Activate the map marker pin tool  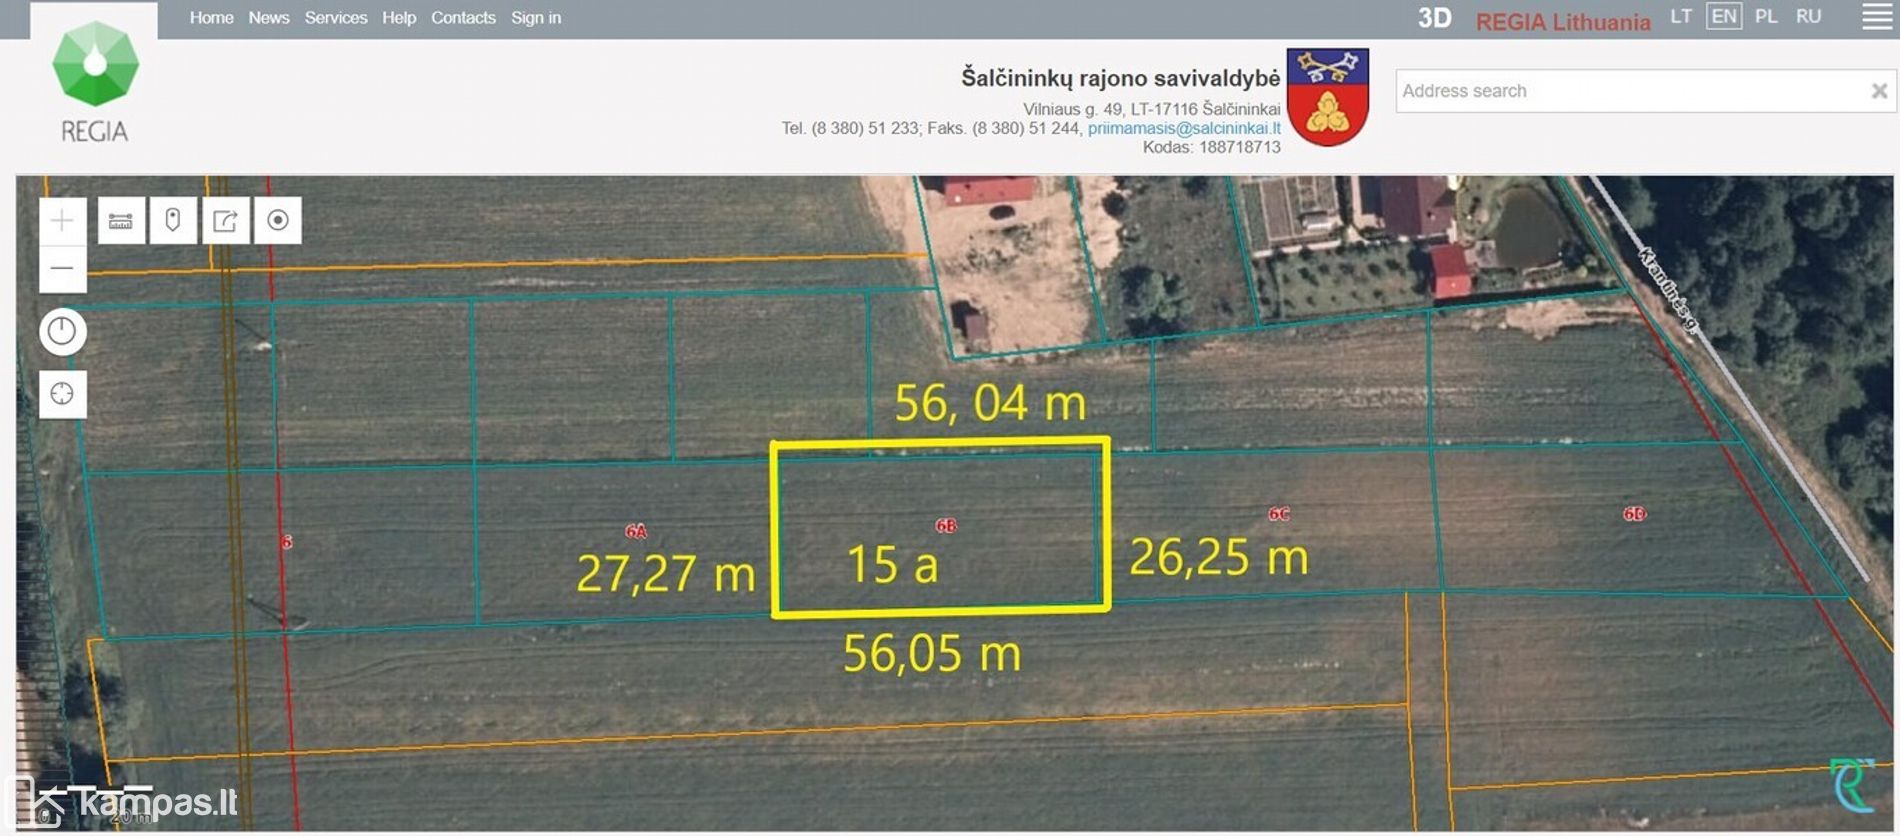173,220
